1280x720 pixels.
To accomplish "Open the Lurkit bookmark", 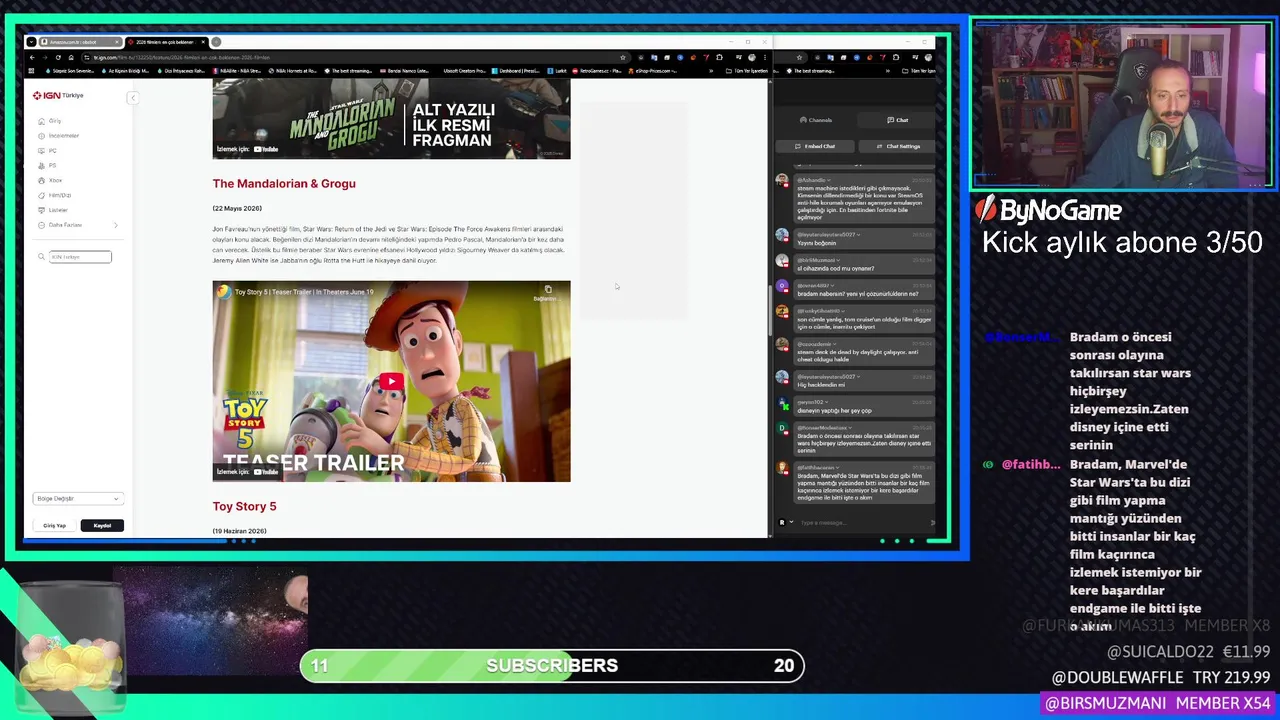I will point(559,71).
